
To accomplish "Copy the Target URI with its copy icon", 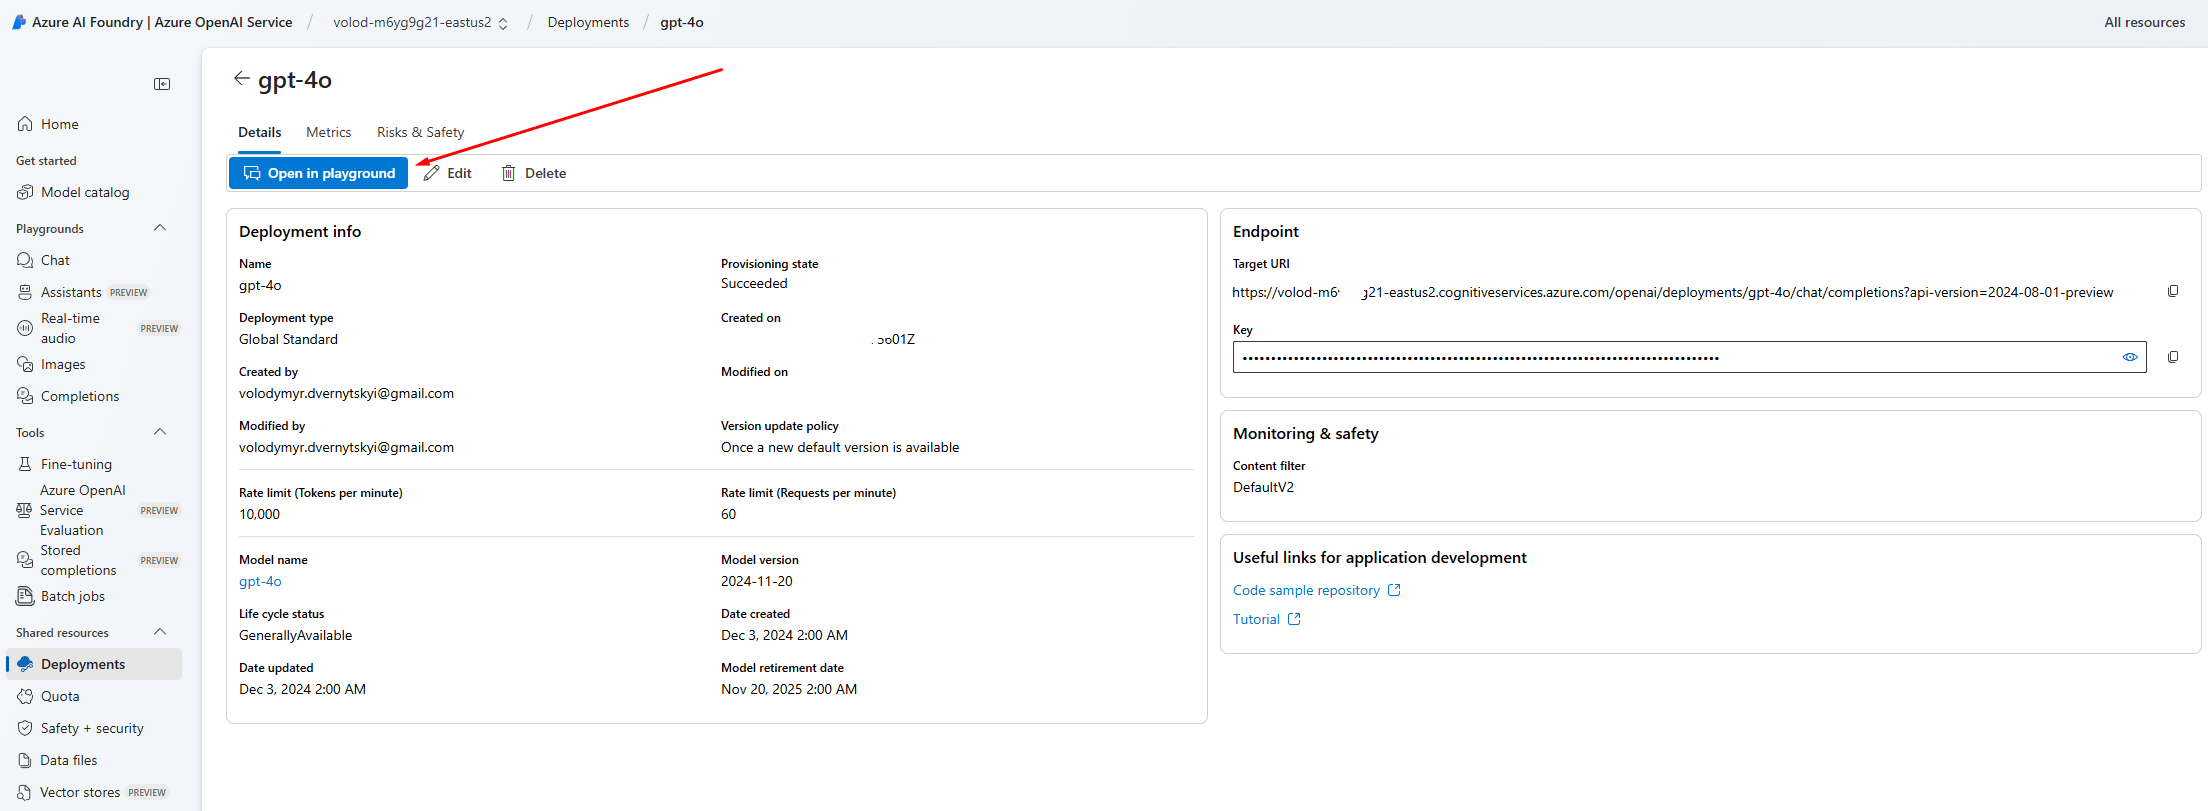I will pyautogui.click(x=2173, y=291).
